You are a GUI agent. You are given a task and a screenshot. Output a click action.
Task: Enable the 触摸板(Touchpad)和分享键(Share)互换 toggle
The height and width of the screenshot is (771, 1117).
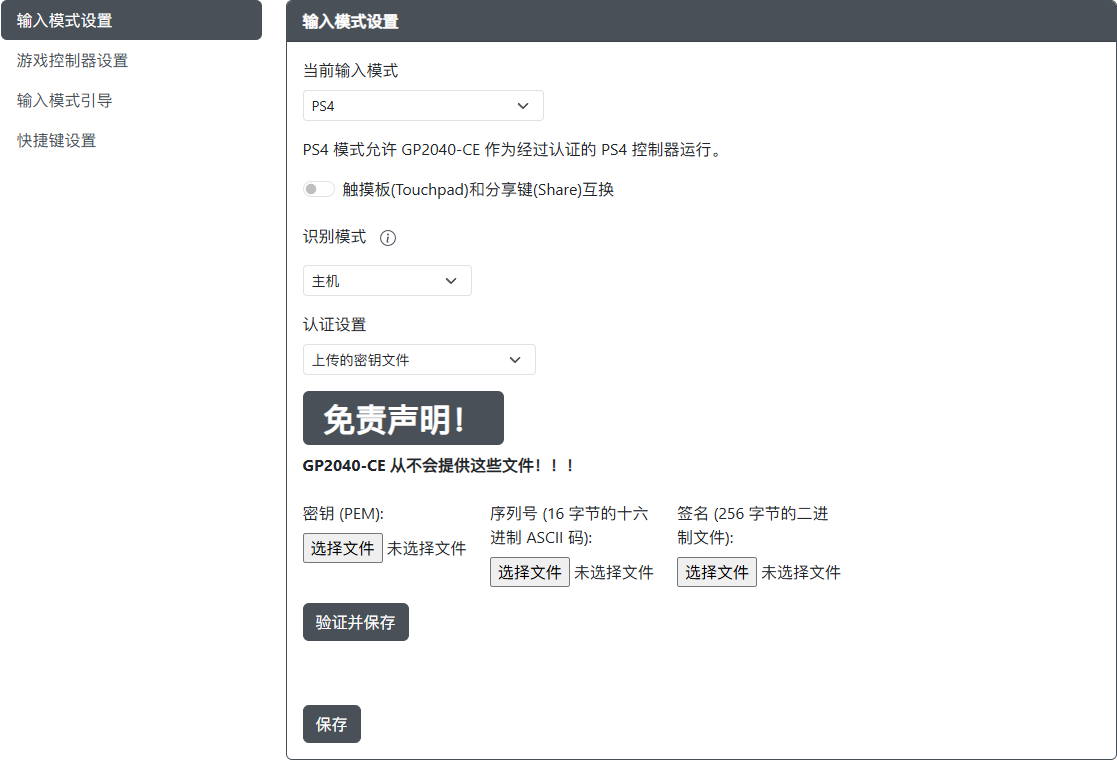(x=318, y=188)
